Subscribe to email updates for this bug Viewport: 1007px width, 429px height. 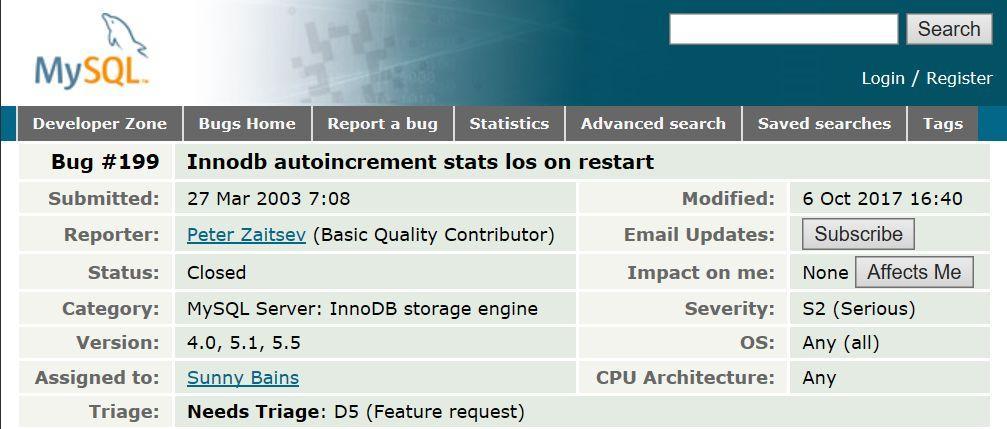point(858,234)
